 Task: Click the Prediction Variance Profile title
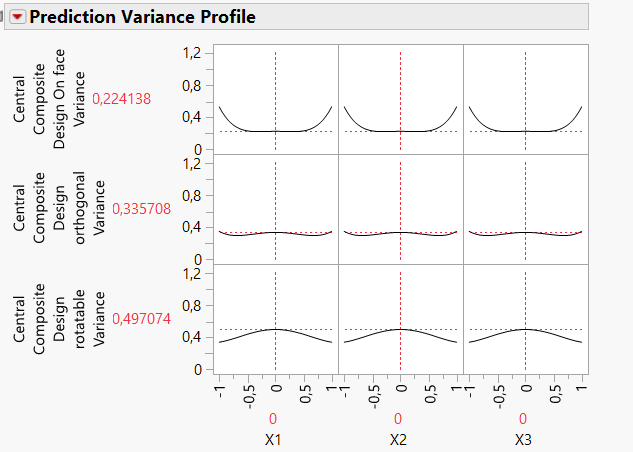(x=143, y=17)
